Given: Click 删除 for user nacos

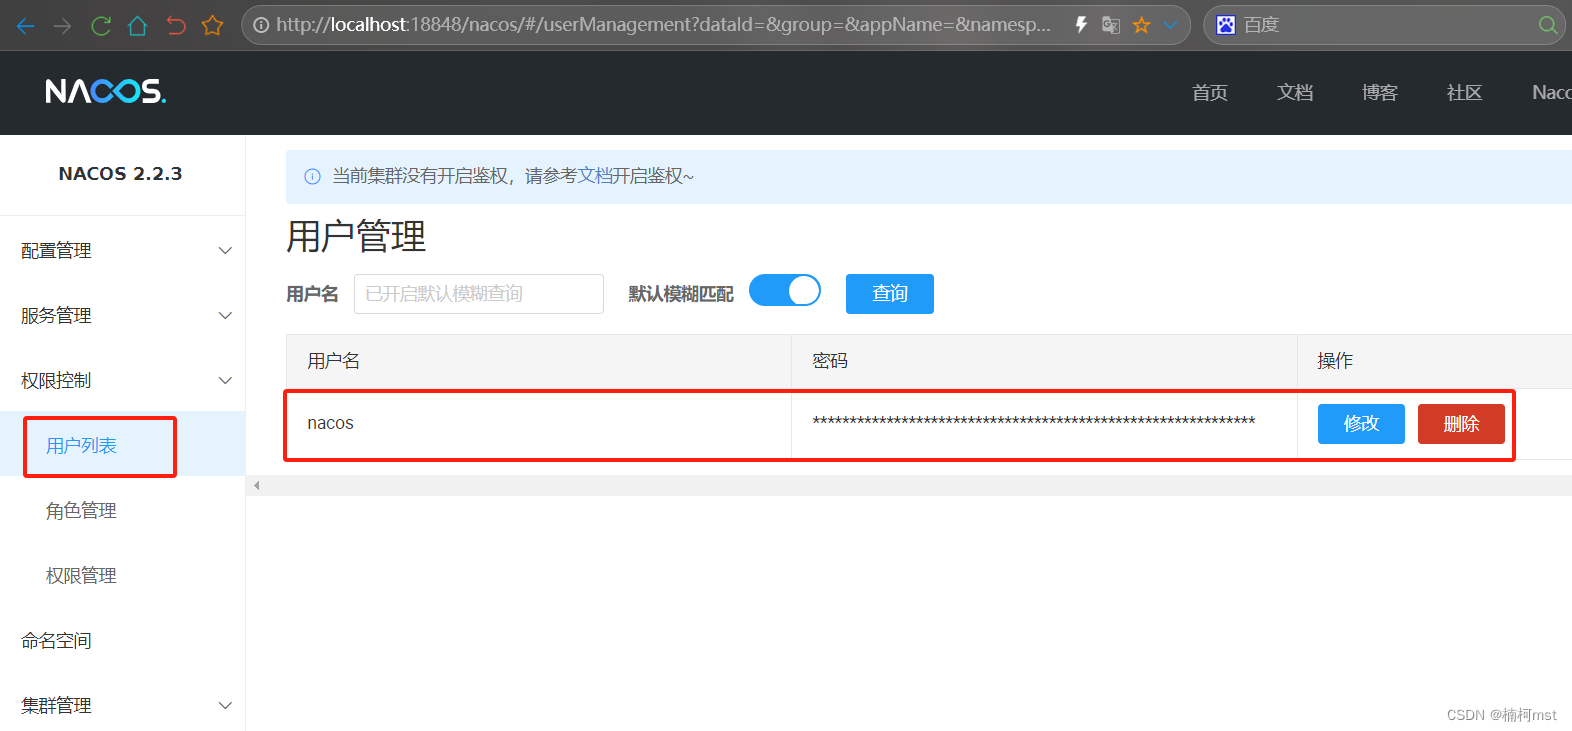Looking at the screenshot, I should click(1461, 424).
